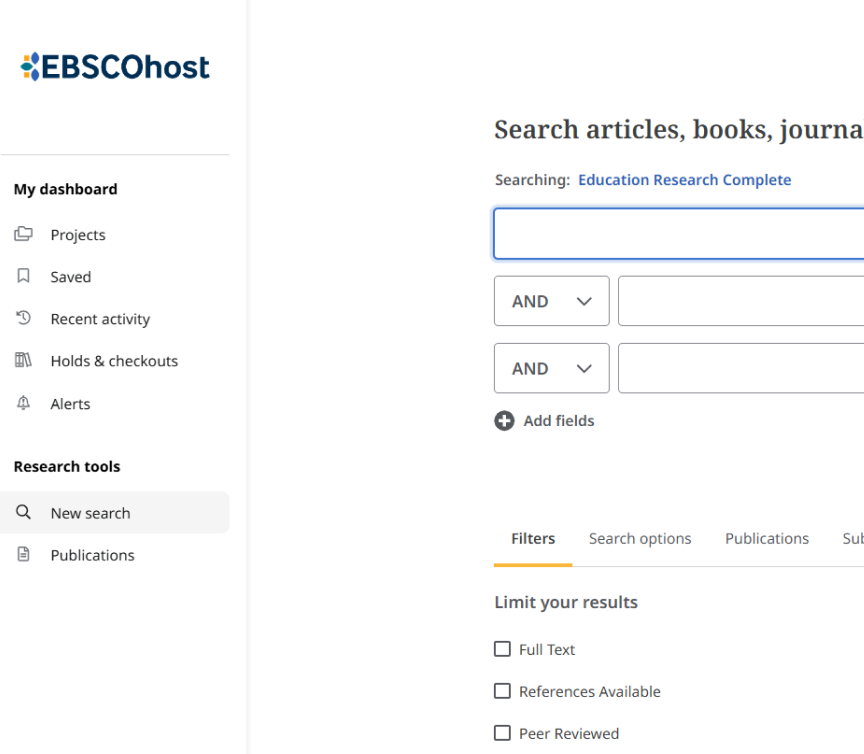Enable the Full Text checkbox

point(502,649)
